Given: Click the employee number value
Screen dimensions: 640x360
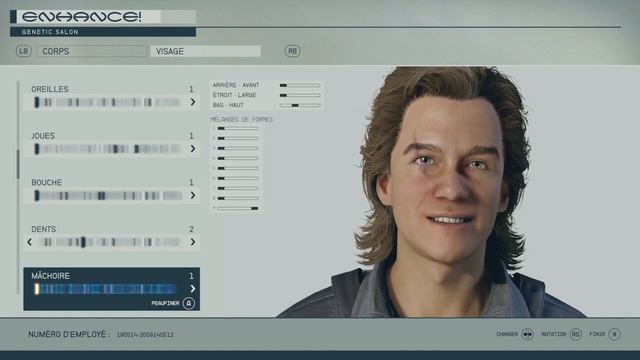Looking at the screenshot, I should [x=145, y=335].
